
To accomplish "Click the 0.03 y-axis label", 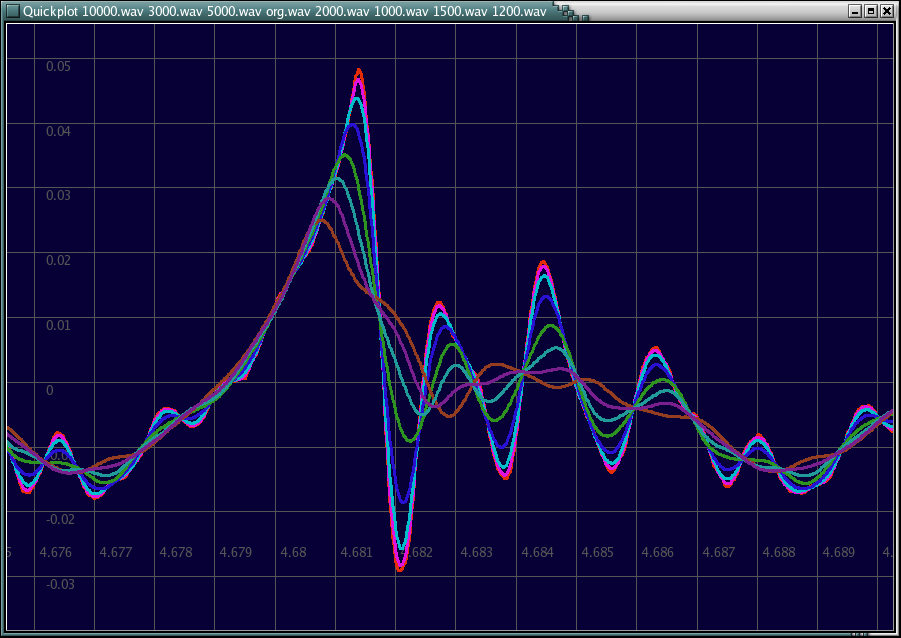I will pos(60,195).
